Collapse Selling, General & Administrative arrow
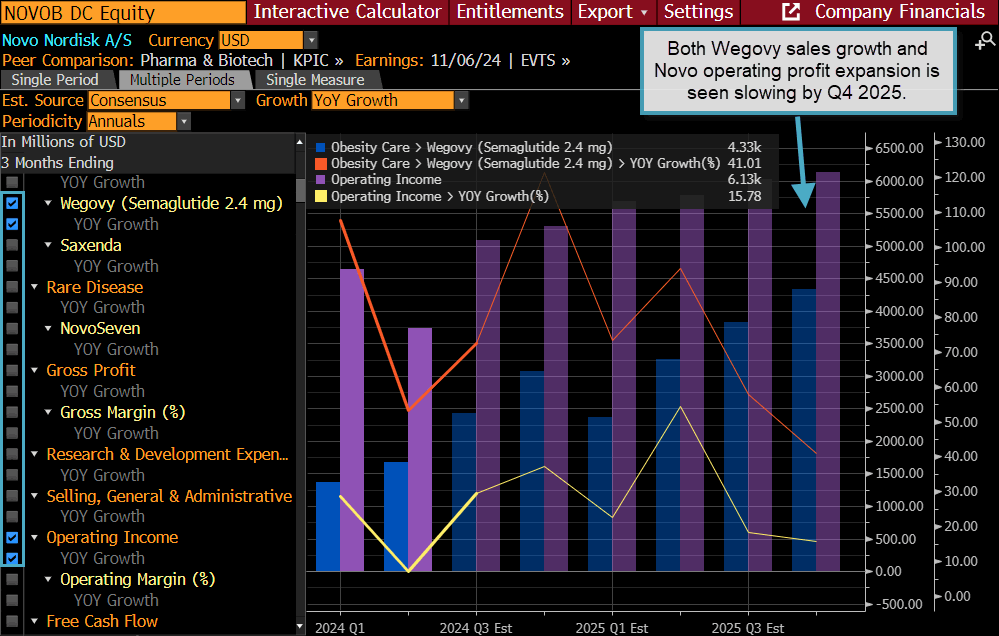This screenshot has width=999, height=636. [x=34, y=496]
